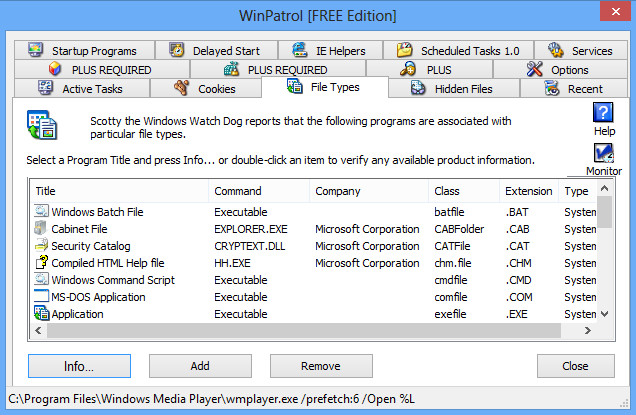Click the Info... button
636x415 pixels.
80,366
